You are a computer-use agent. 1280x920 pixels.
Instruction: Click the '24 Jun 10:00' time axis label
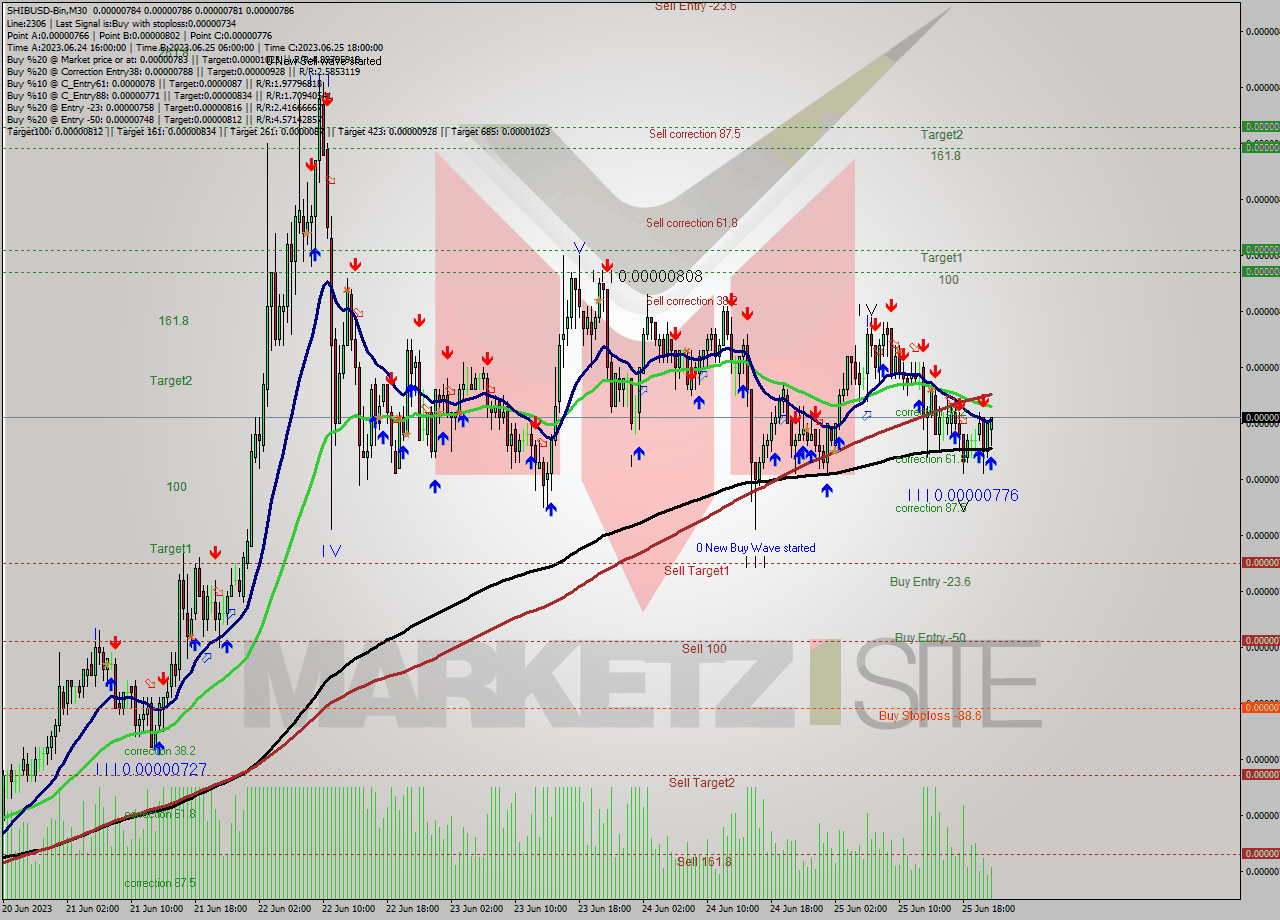[734, 909]
